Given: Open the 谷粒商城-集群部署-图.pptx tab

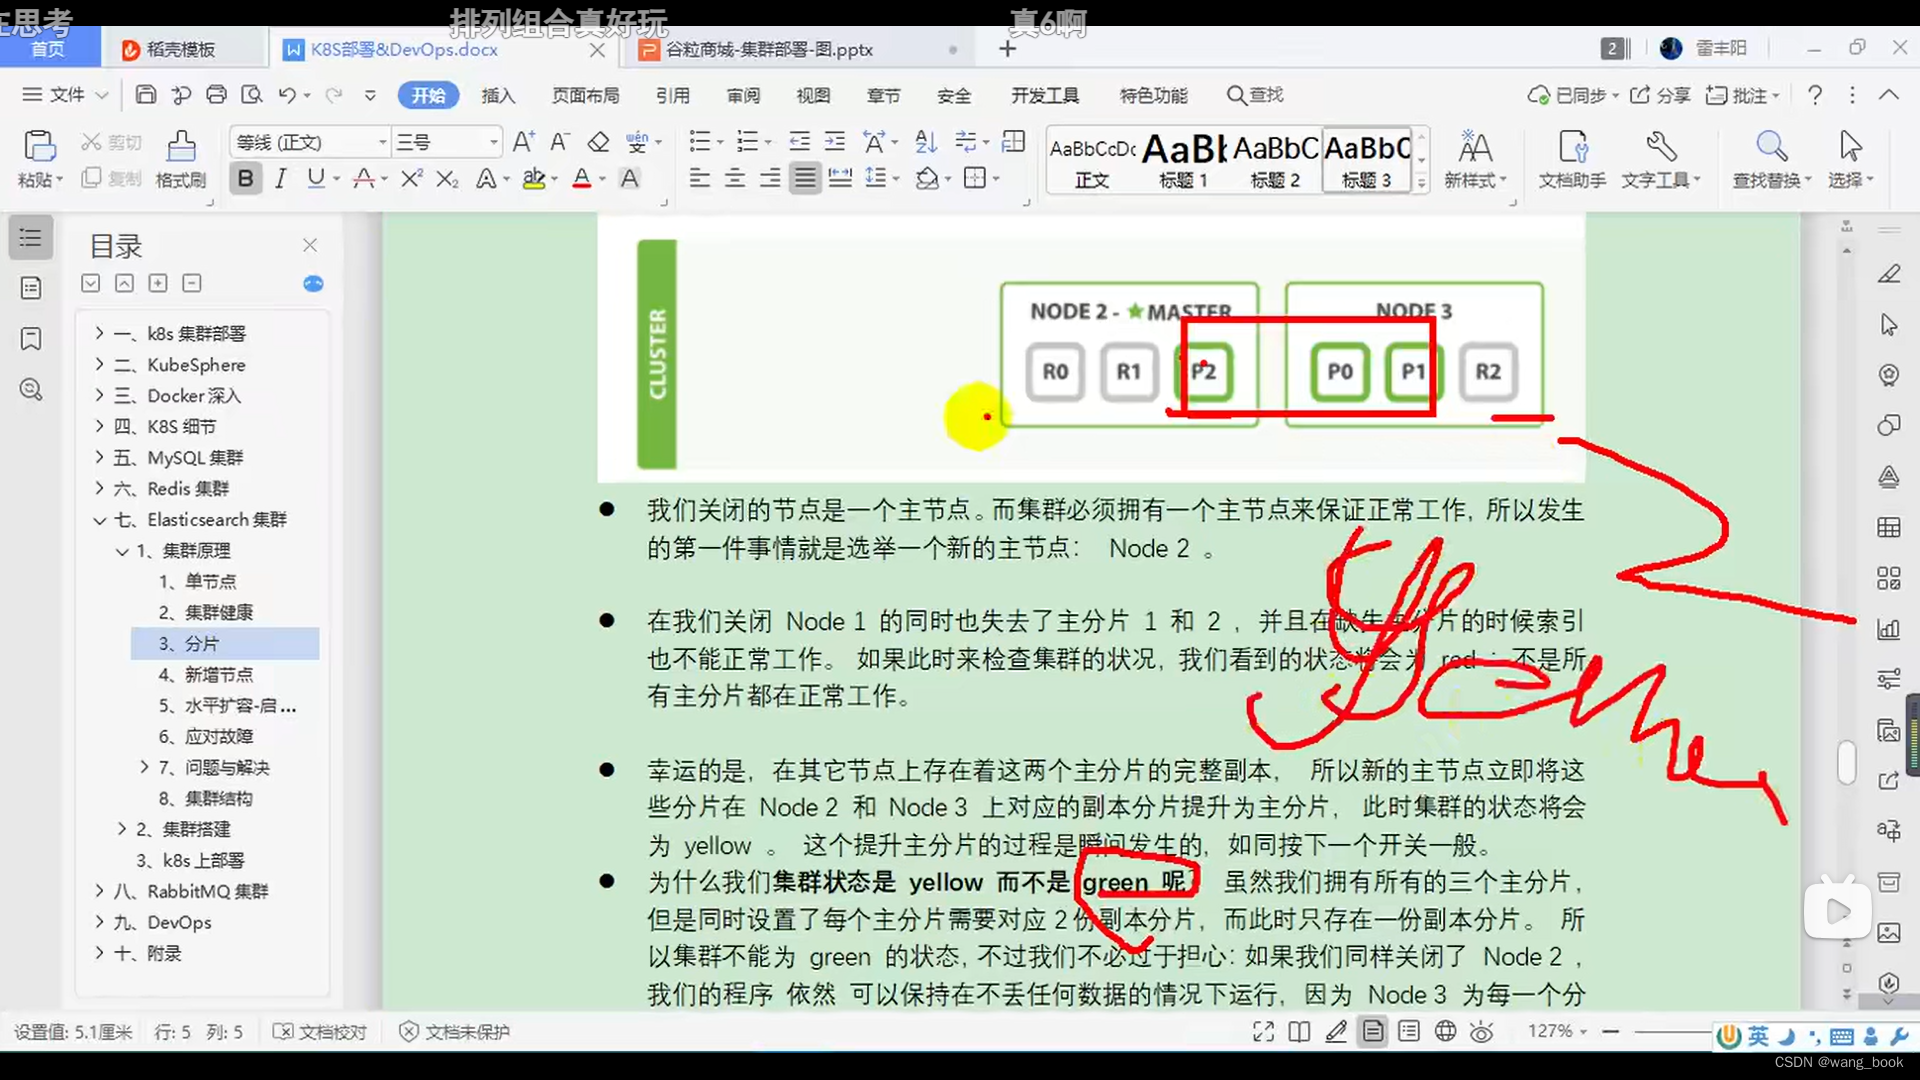Looking at the screenshot, I should (770, 49).
